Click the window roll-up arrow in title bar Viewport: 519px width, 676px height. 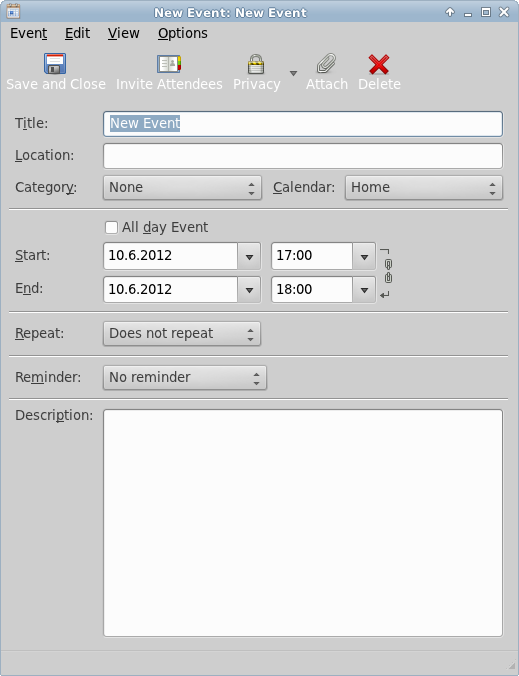click(x=450, y=12)
